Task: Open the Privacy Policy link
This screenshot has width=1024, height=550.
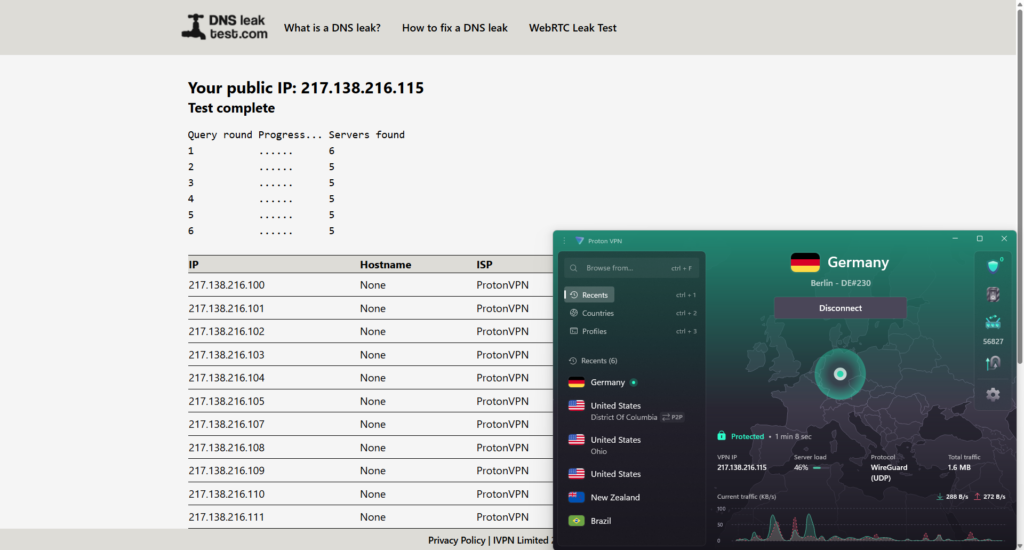Action: click(456, 540)
